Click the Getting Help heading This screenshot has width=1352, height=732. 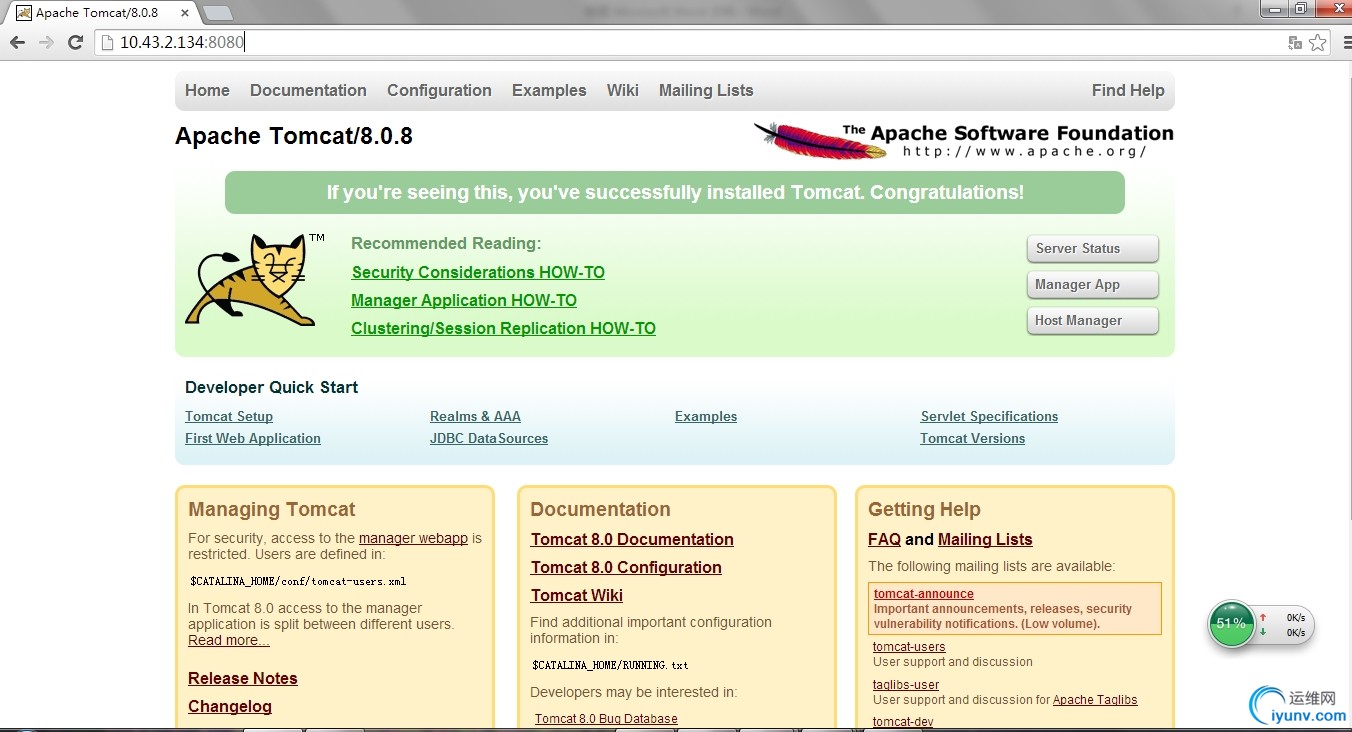[924, 509]
